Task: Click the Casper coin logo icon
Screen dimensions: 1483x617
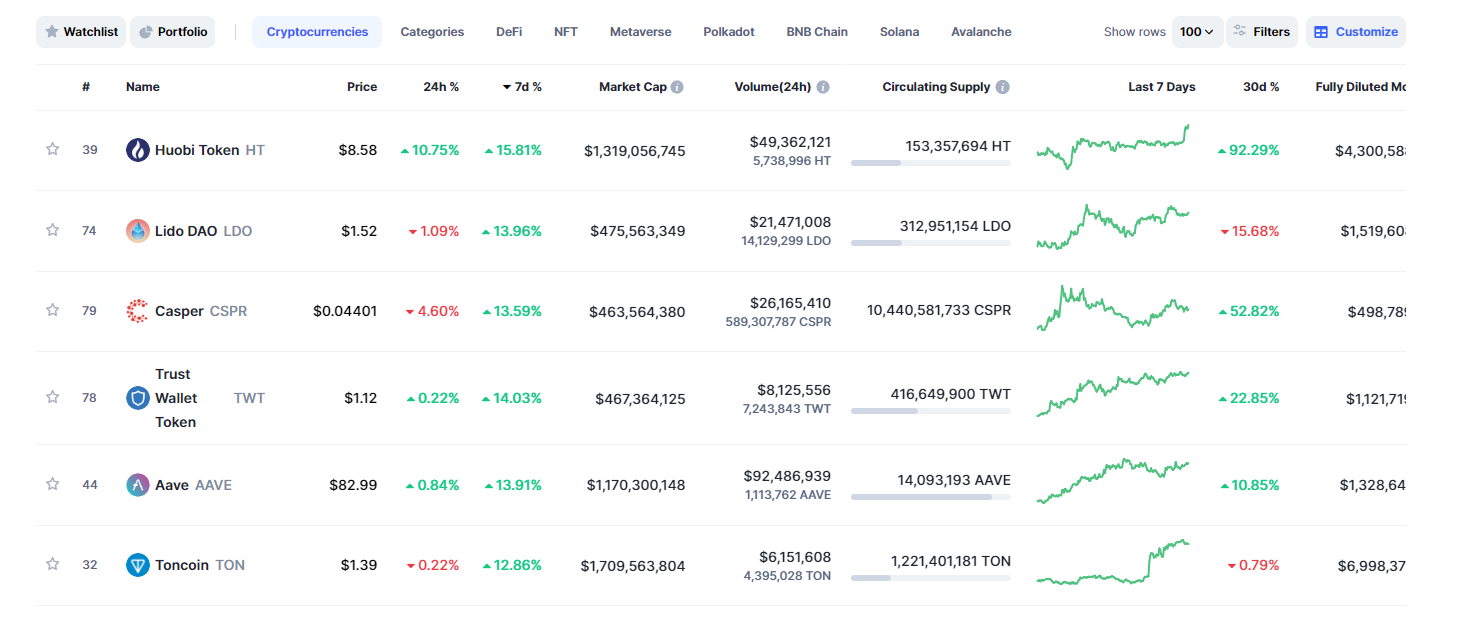Action: [x=138, y=311]
